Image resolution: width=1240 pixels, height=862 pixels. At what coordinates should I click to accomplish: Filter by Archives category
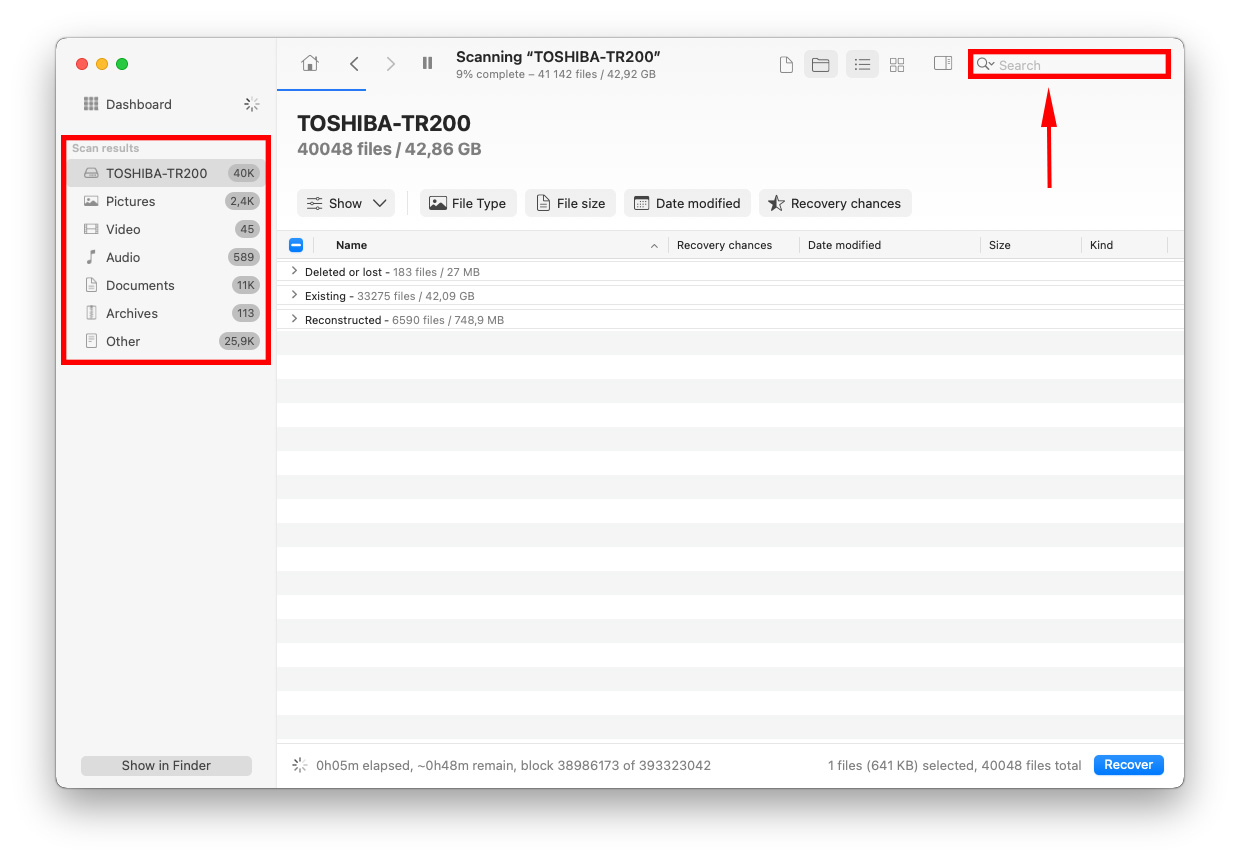(167, 313)
